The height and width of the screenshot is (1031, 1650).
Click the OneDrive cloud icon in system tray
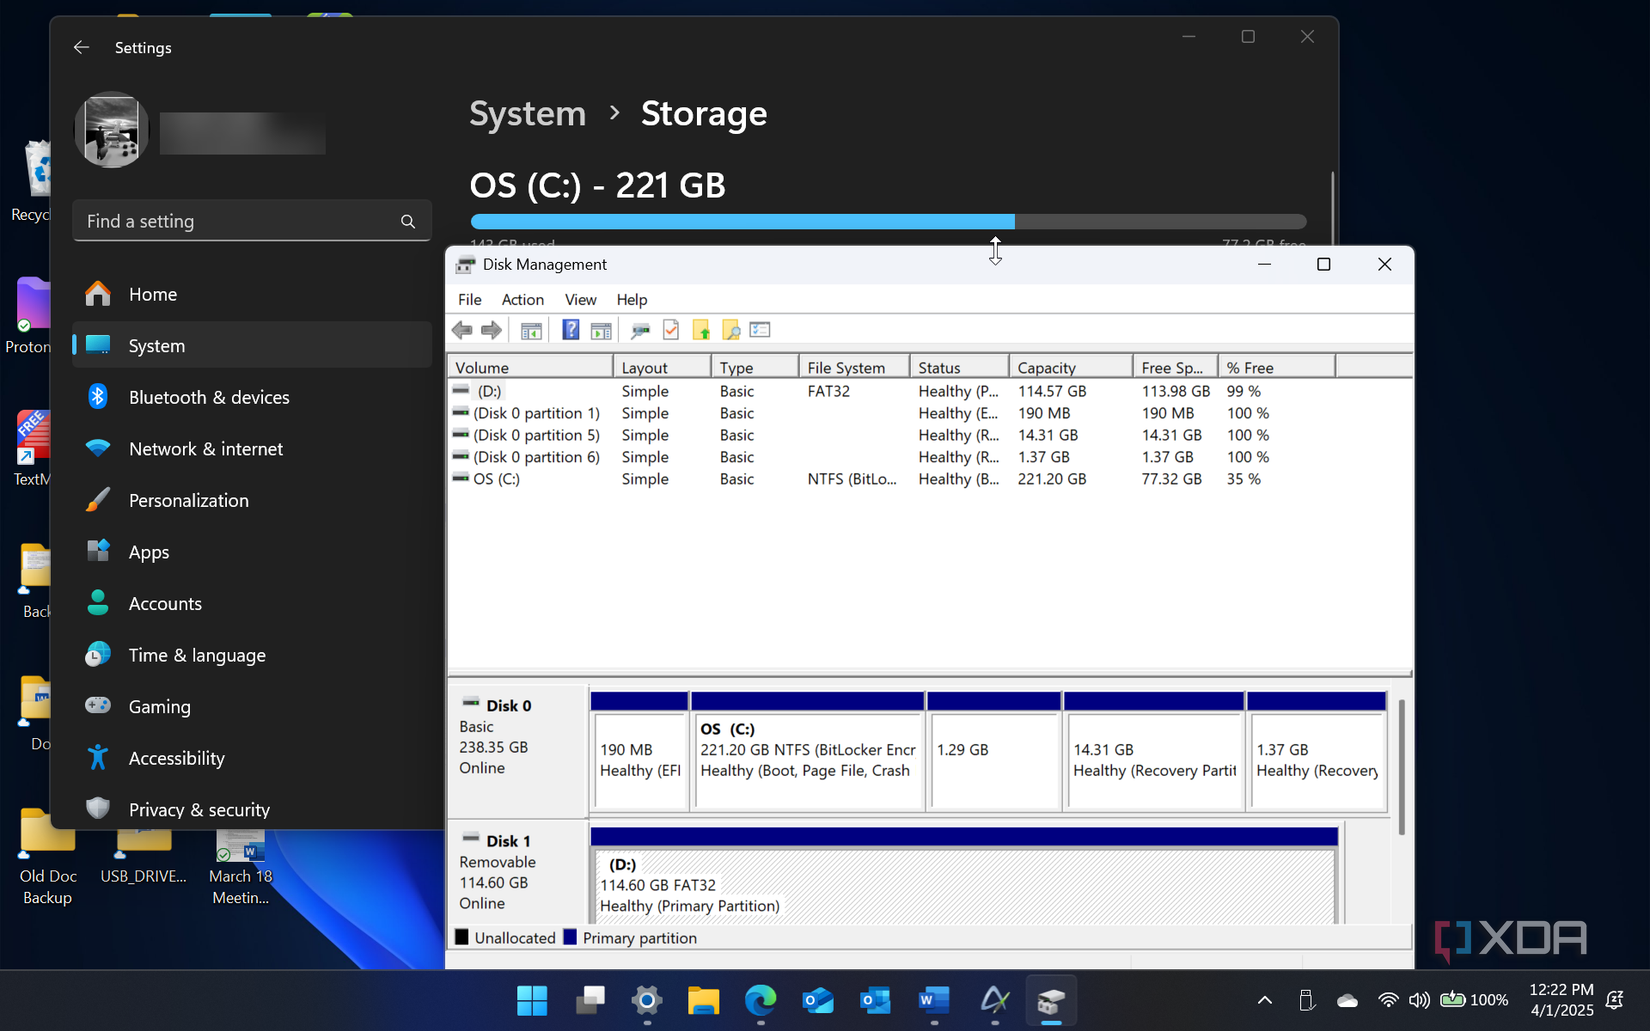pos(1347,1000)
